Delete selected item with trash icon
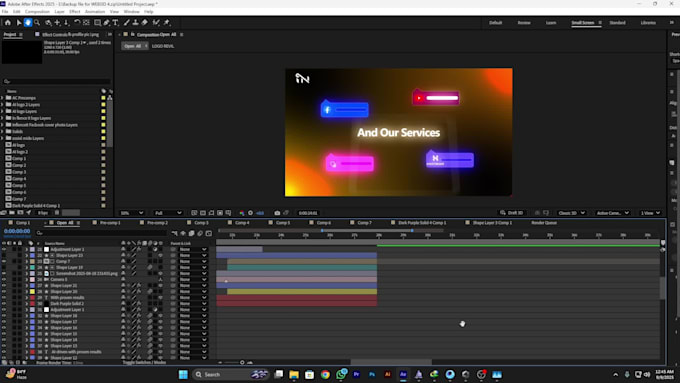Image resolution: width=680 pixels, height=383 pixels. 57,213
